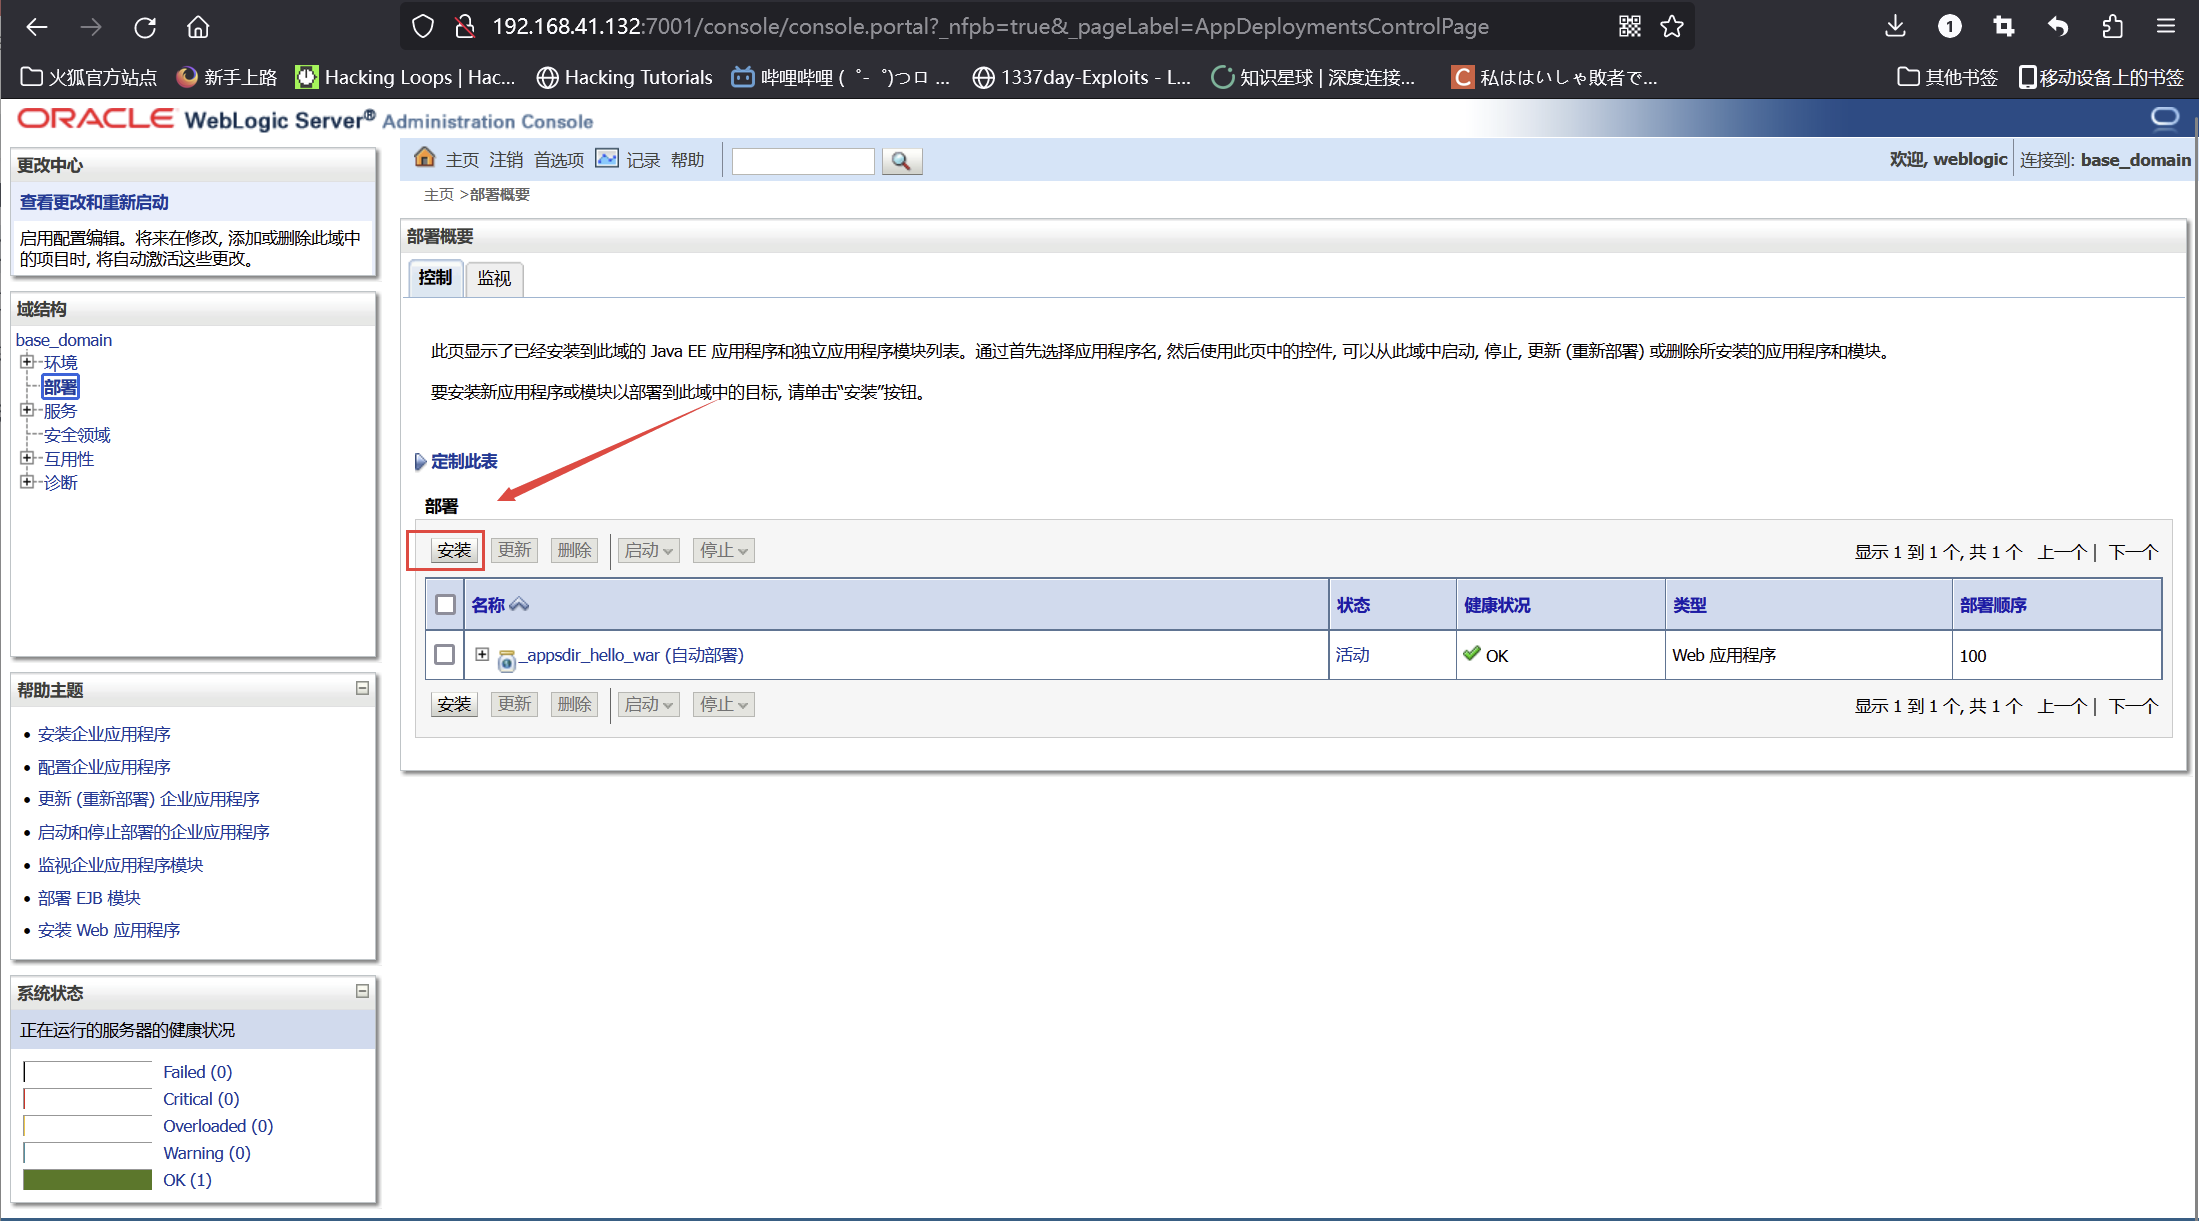Open the browser hamburger menu
Viewport: 2199px width, 1221px height.
click(2166, 27)
